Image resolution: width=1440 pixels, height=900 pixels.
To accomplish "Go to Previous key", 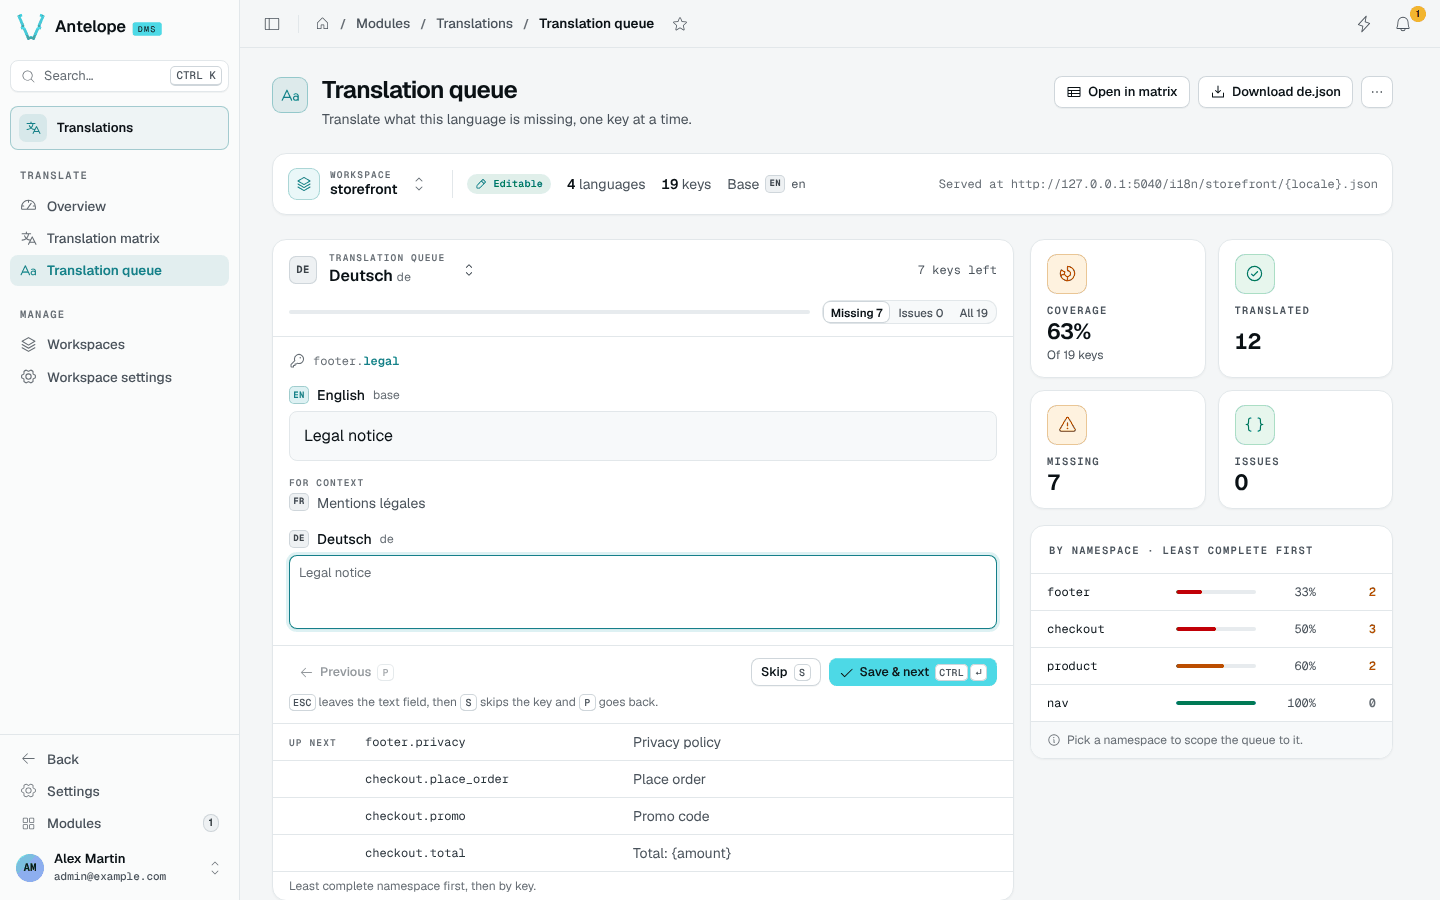I will [x=345, y=672].
